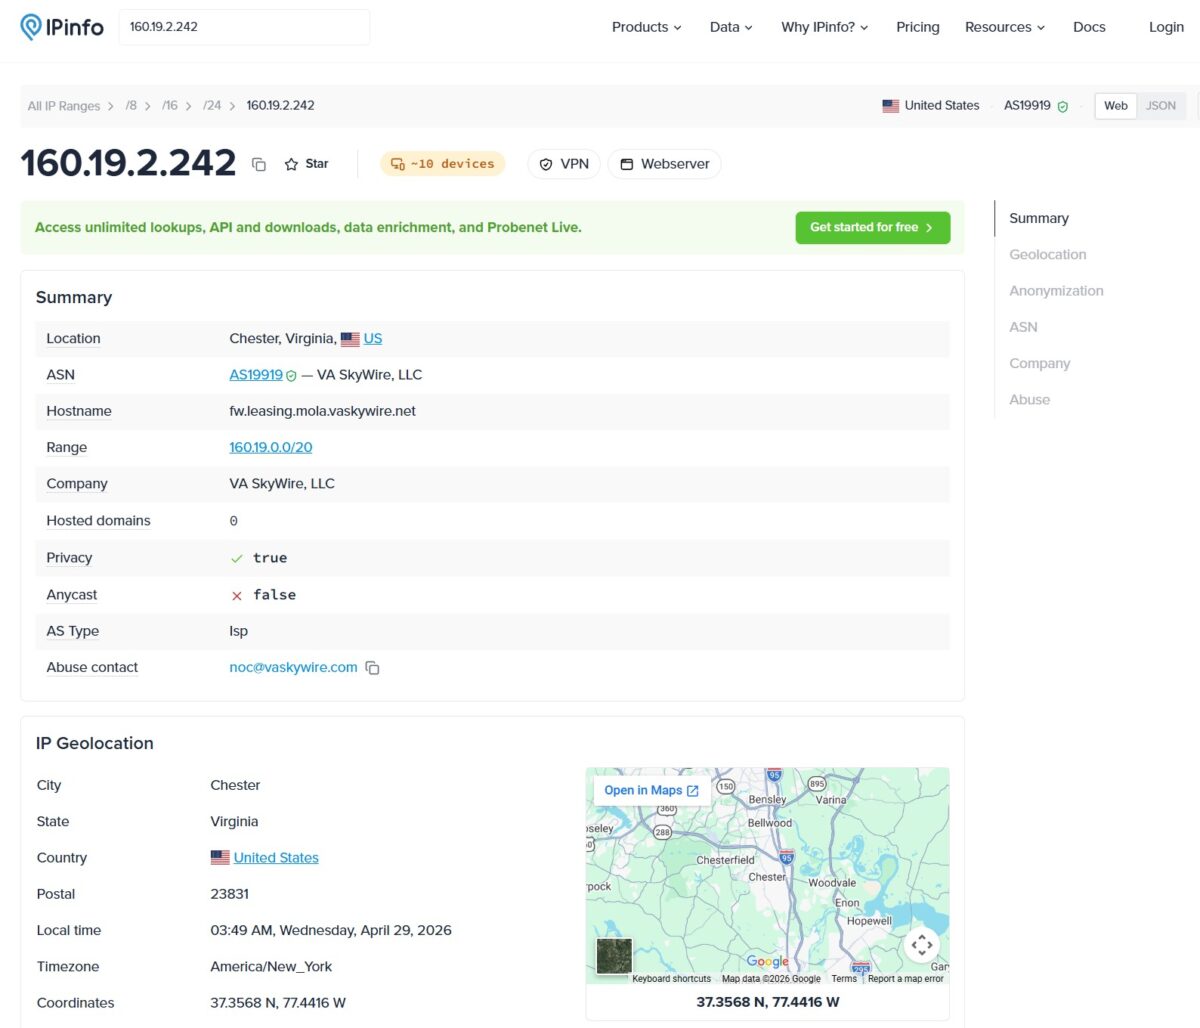Click the AS Type label
This screenshot has height=1028, width=1200.
pos(73,632)
